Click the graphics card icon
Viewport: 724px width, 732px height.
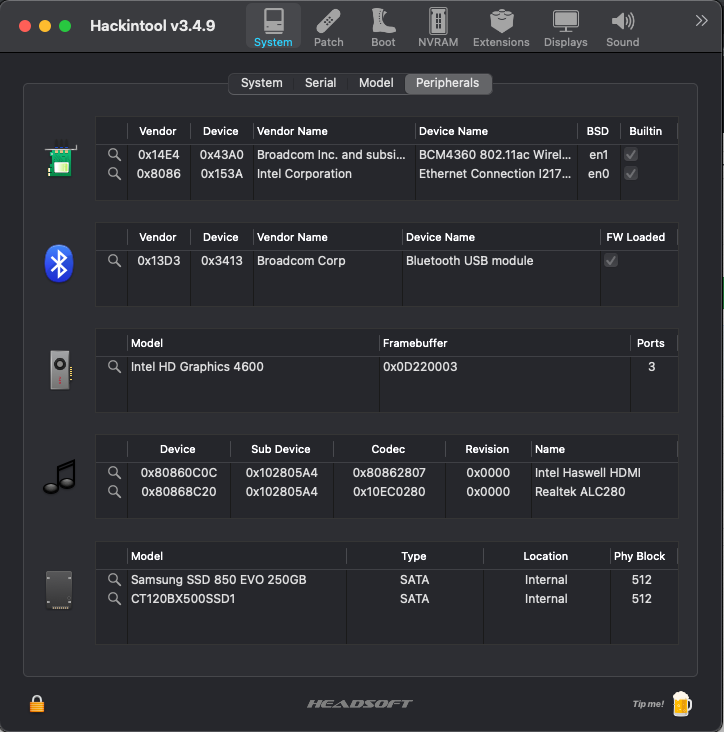(x=60, y=370)
